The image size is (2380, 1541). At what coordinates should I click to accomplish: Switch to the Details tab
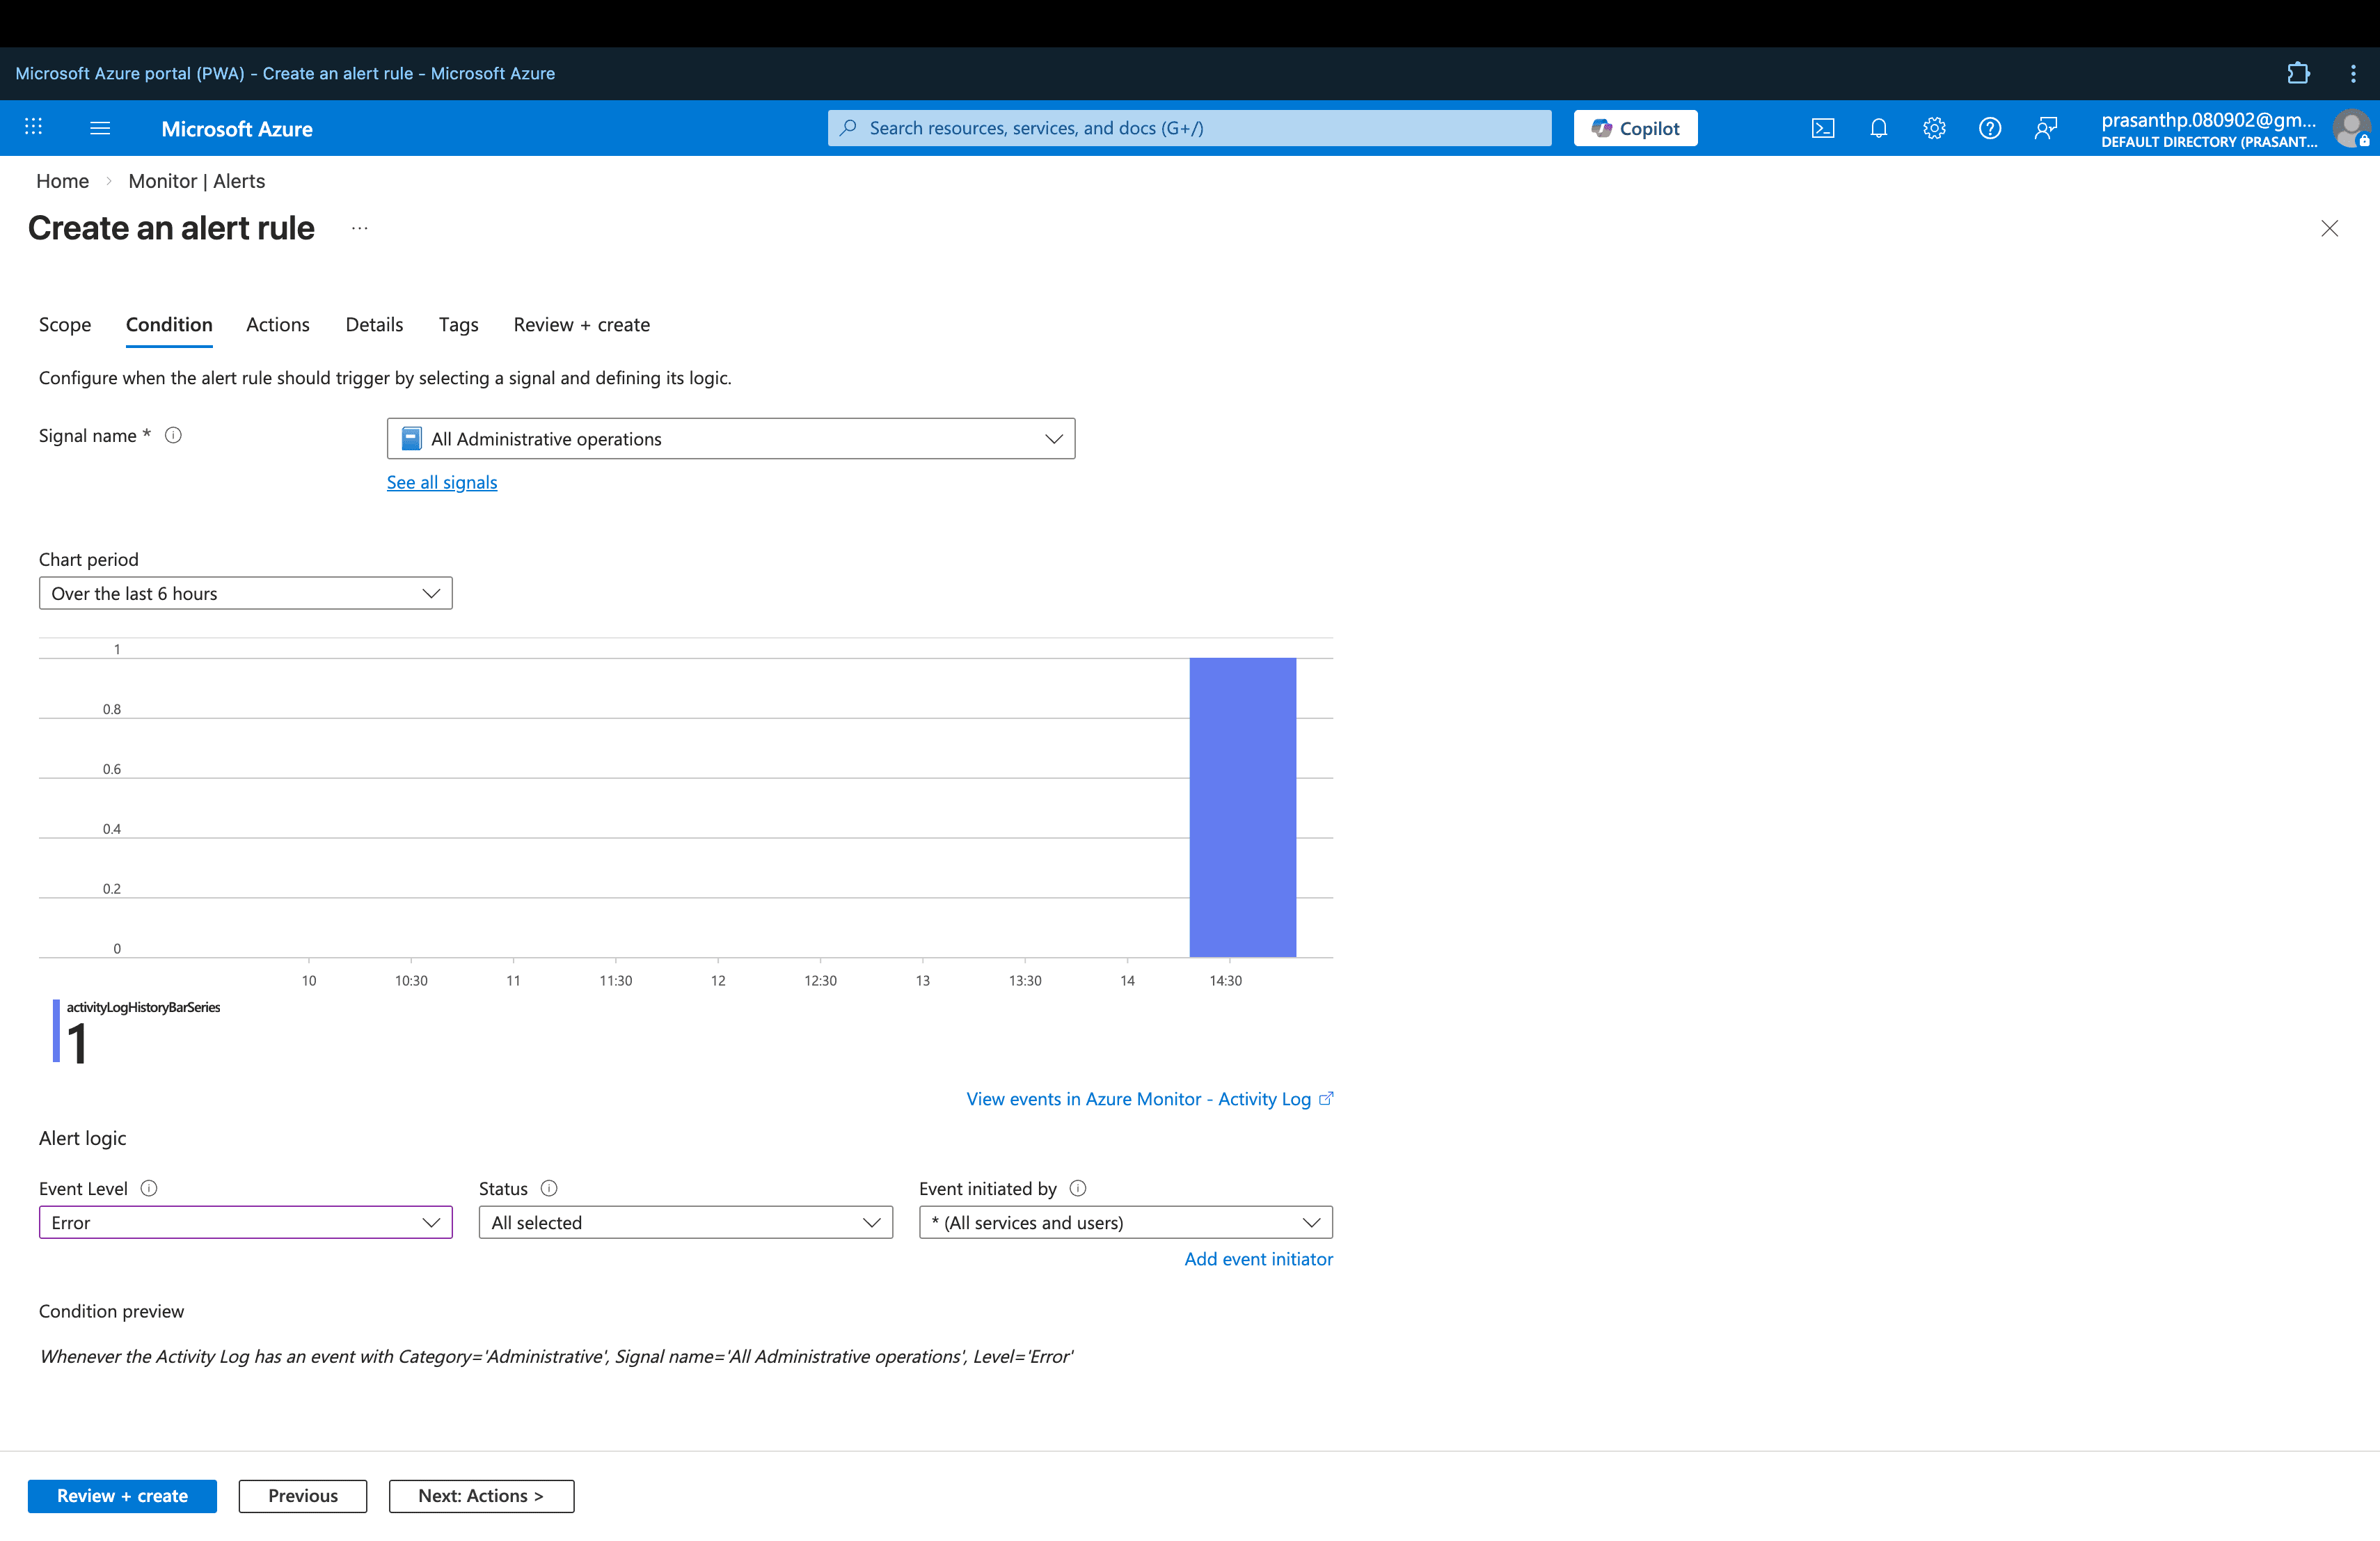[x=374, y=324]
